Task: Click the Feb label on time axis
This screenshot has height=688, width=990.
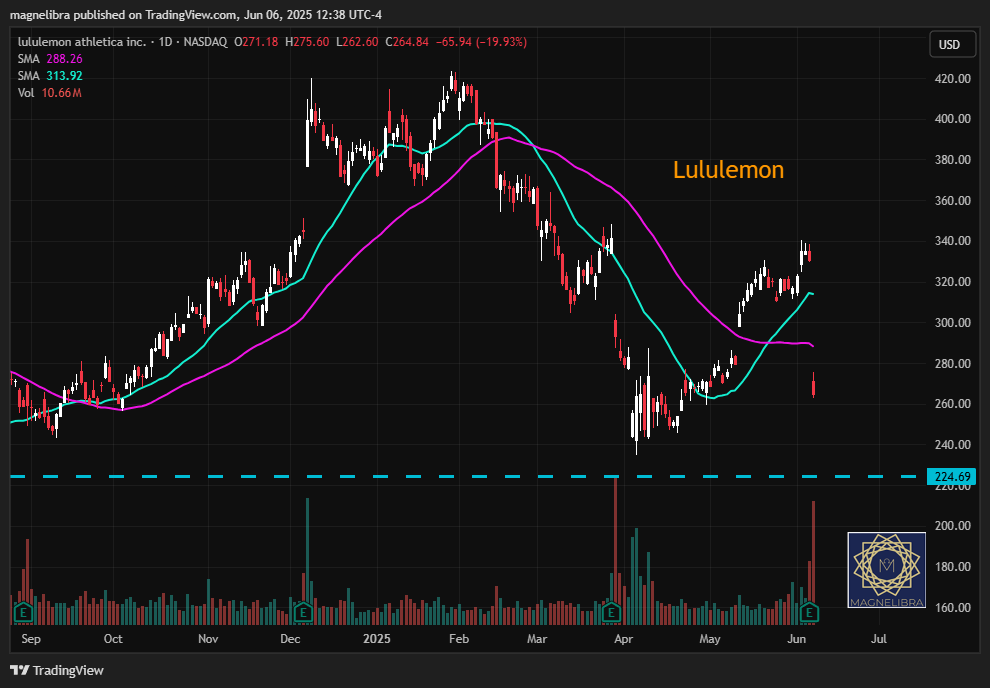Action: click(x=459, y=639)
